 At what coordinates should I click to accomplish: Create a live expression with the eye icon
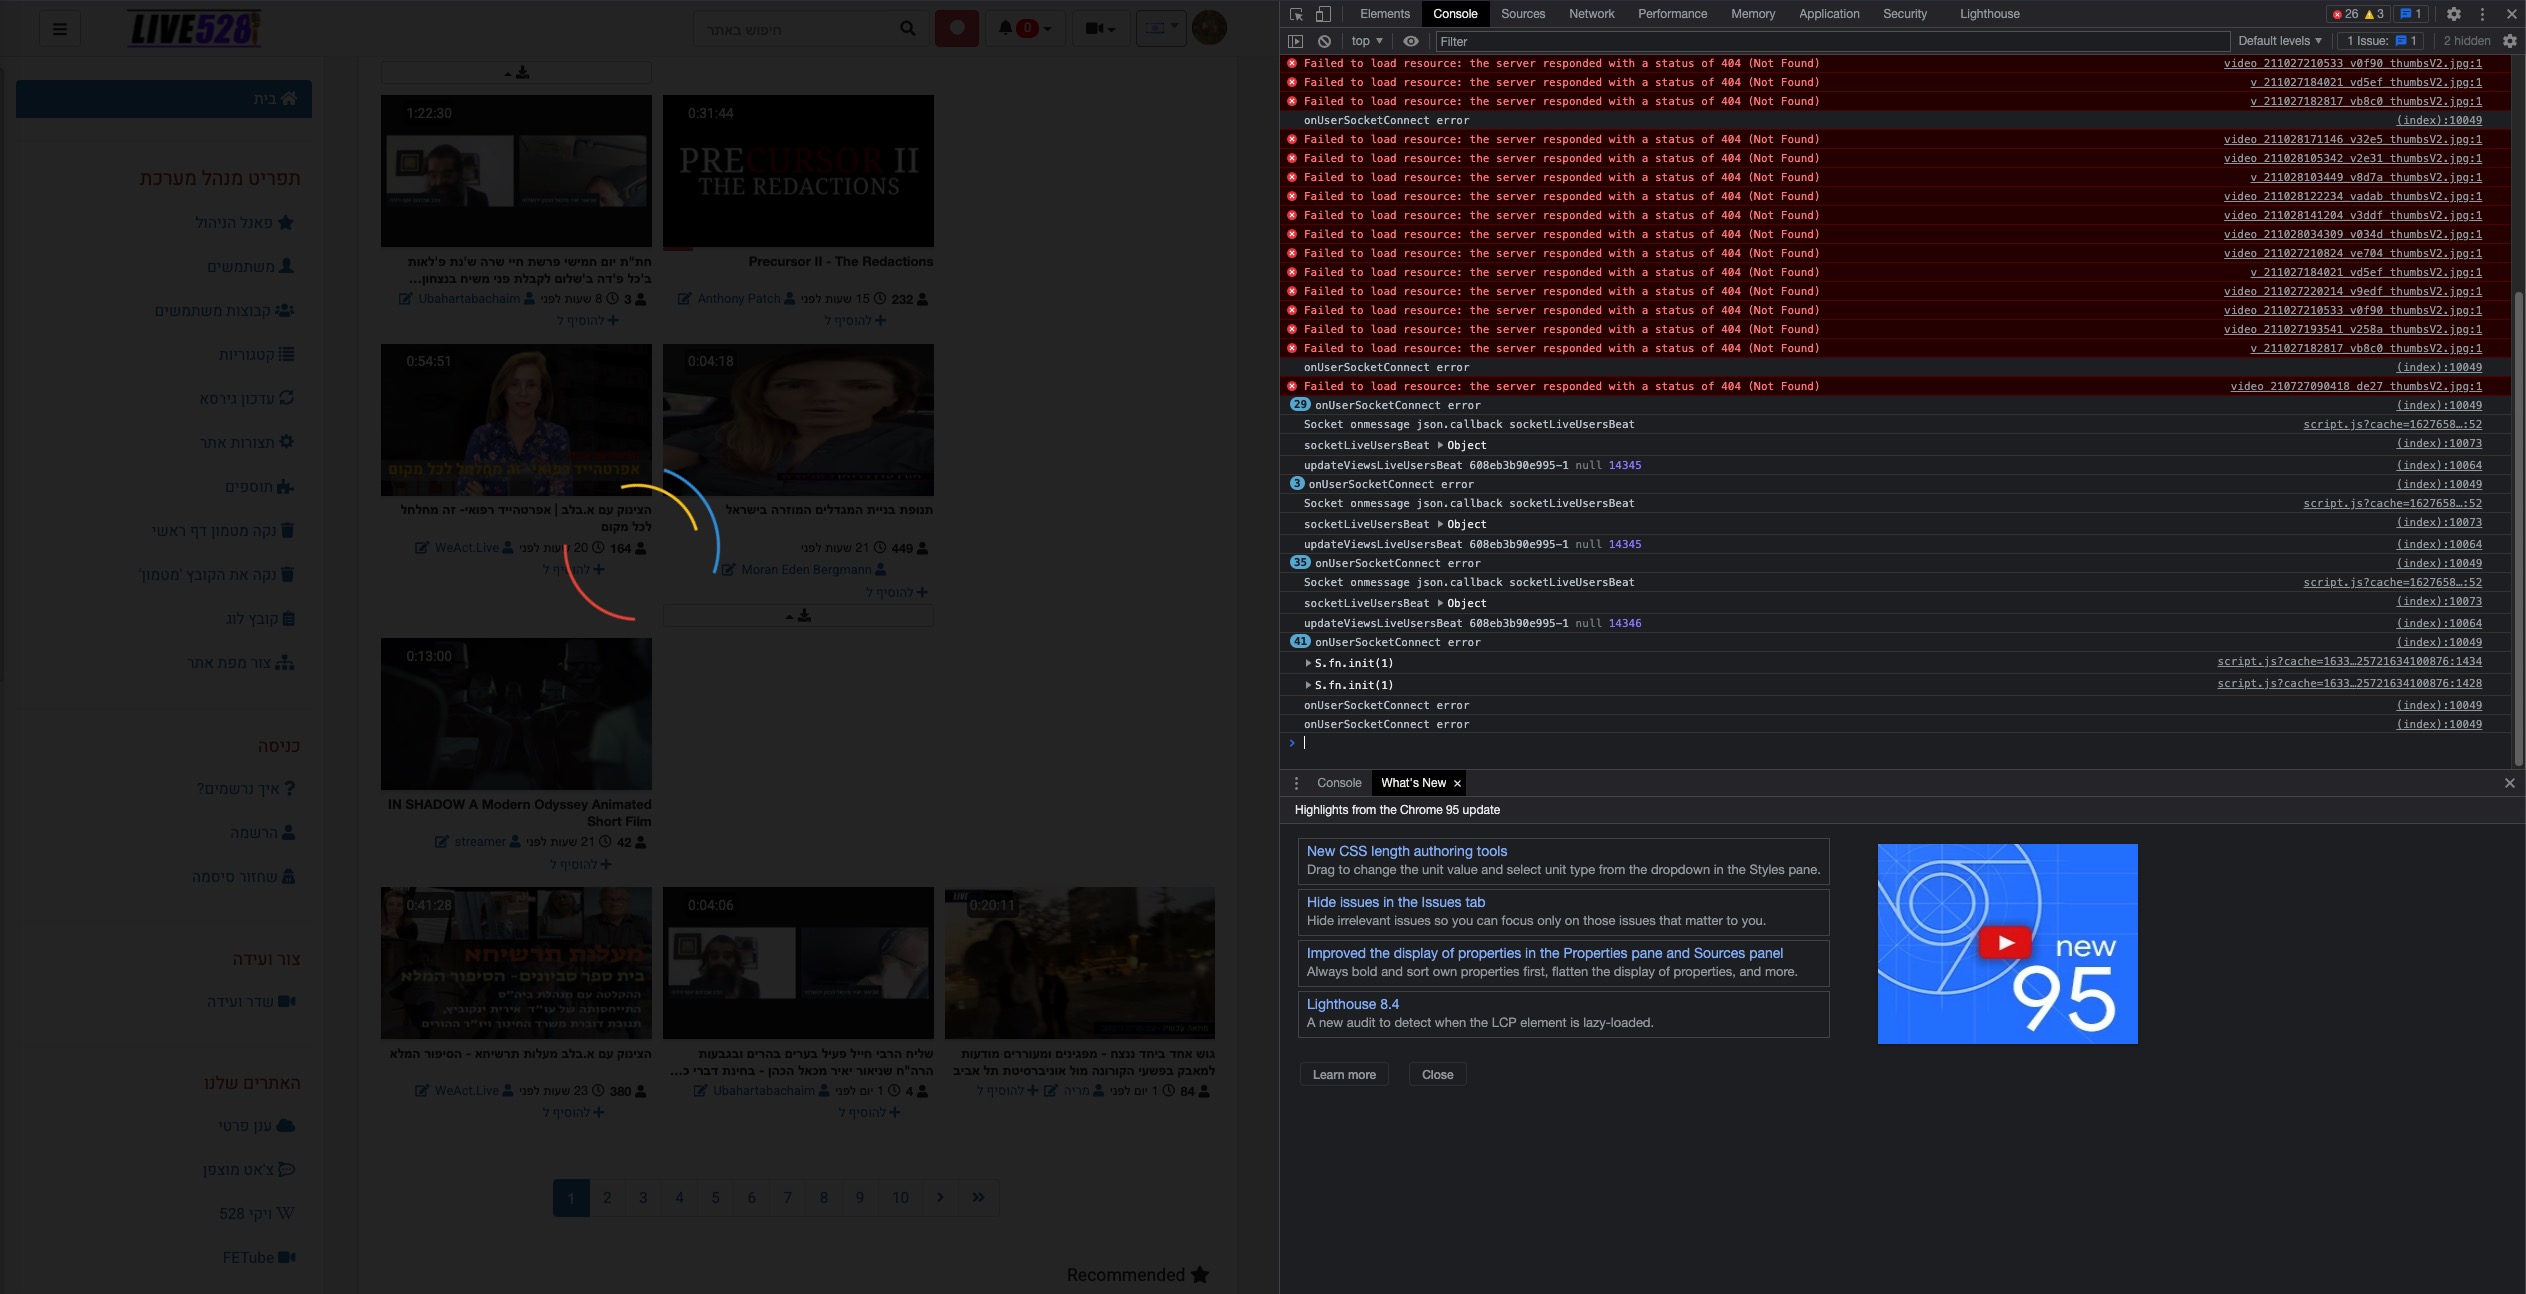coord(1411,41)
